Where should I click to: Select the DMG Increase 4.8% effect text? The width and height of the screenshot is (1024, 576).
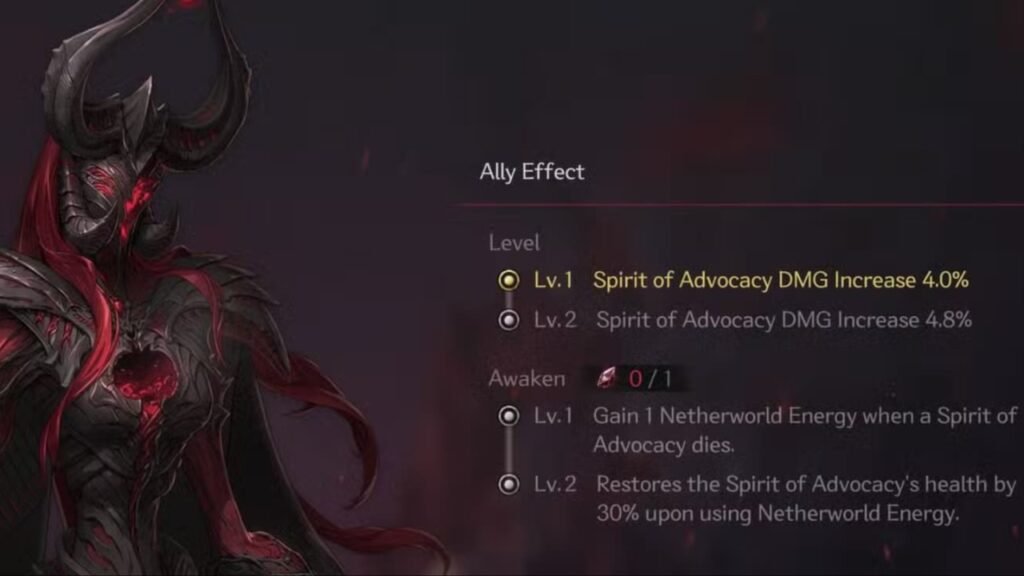pyautogui.click(x=784, y=320)
